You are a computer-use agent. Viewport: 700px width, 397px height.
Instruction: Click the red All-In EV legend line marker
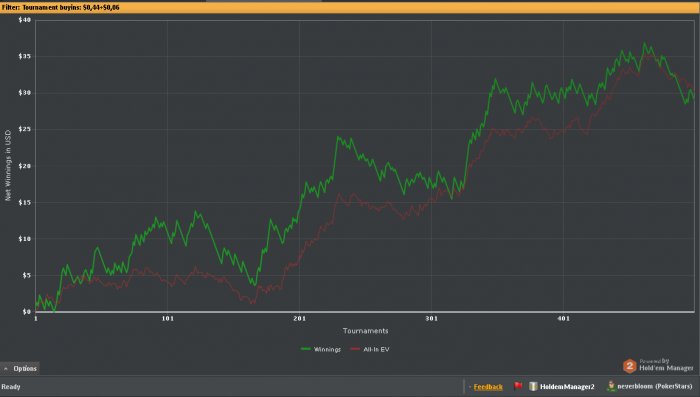(355, 349)
